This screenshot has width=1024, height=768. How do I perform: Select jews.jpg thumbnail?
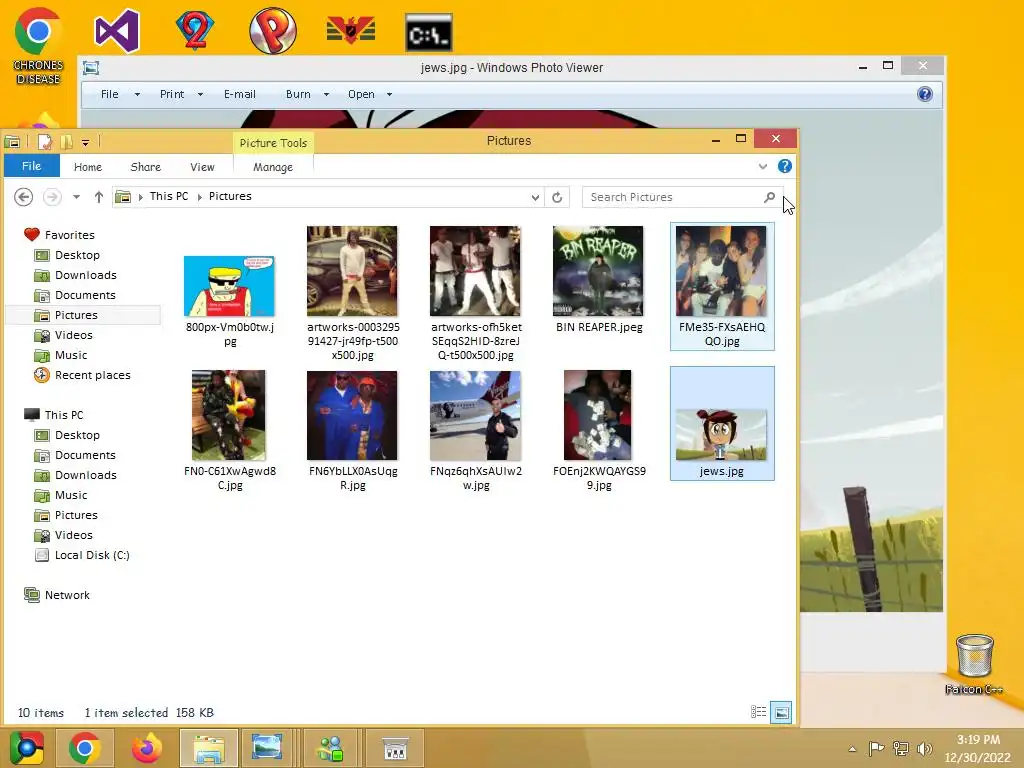[722, 424]
